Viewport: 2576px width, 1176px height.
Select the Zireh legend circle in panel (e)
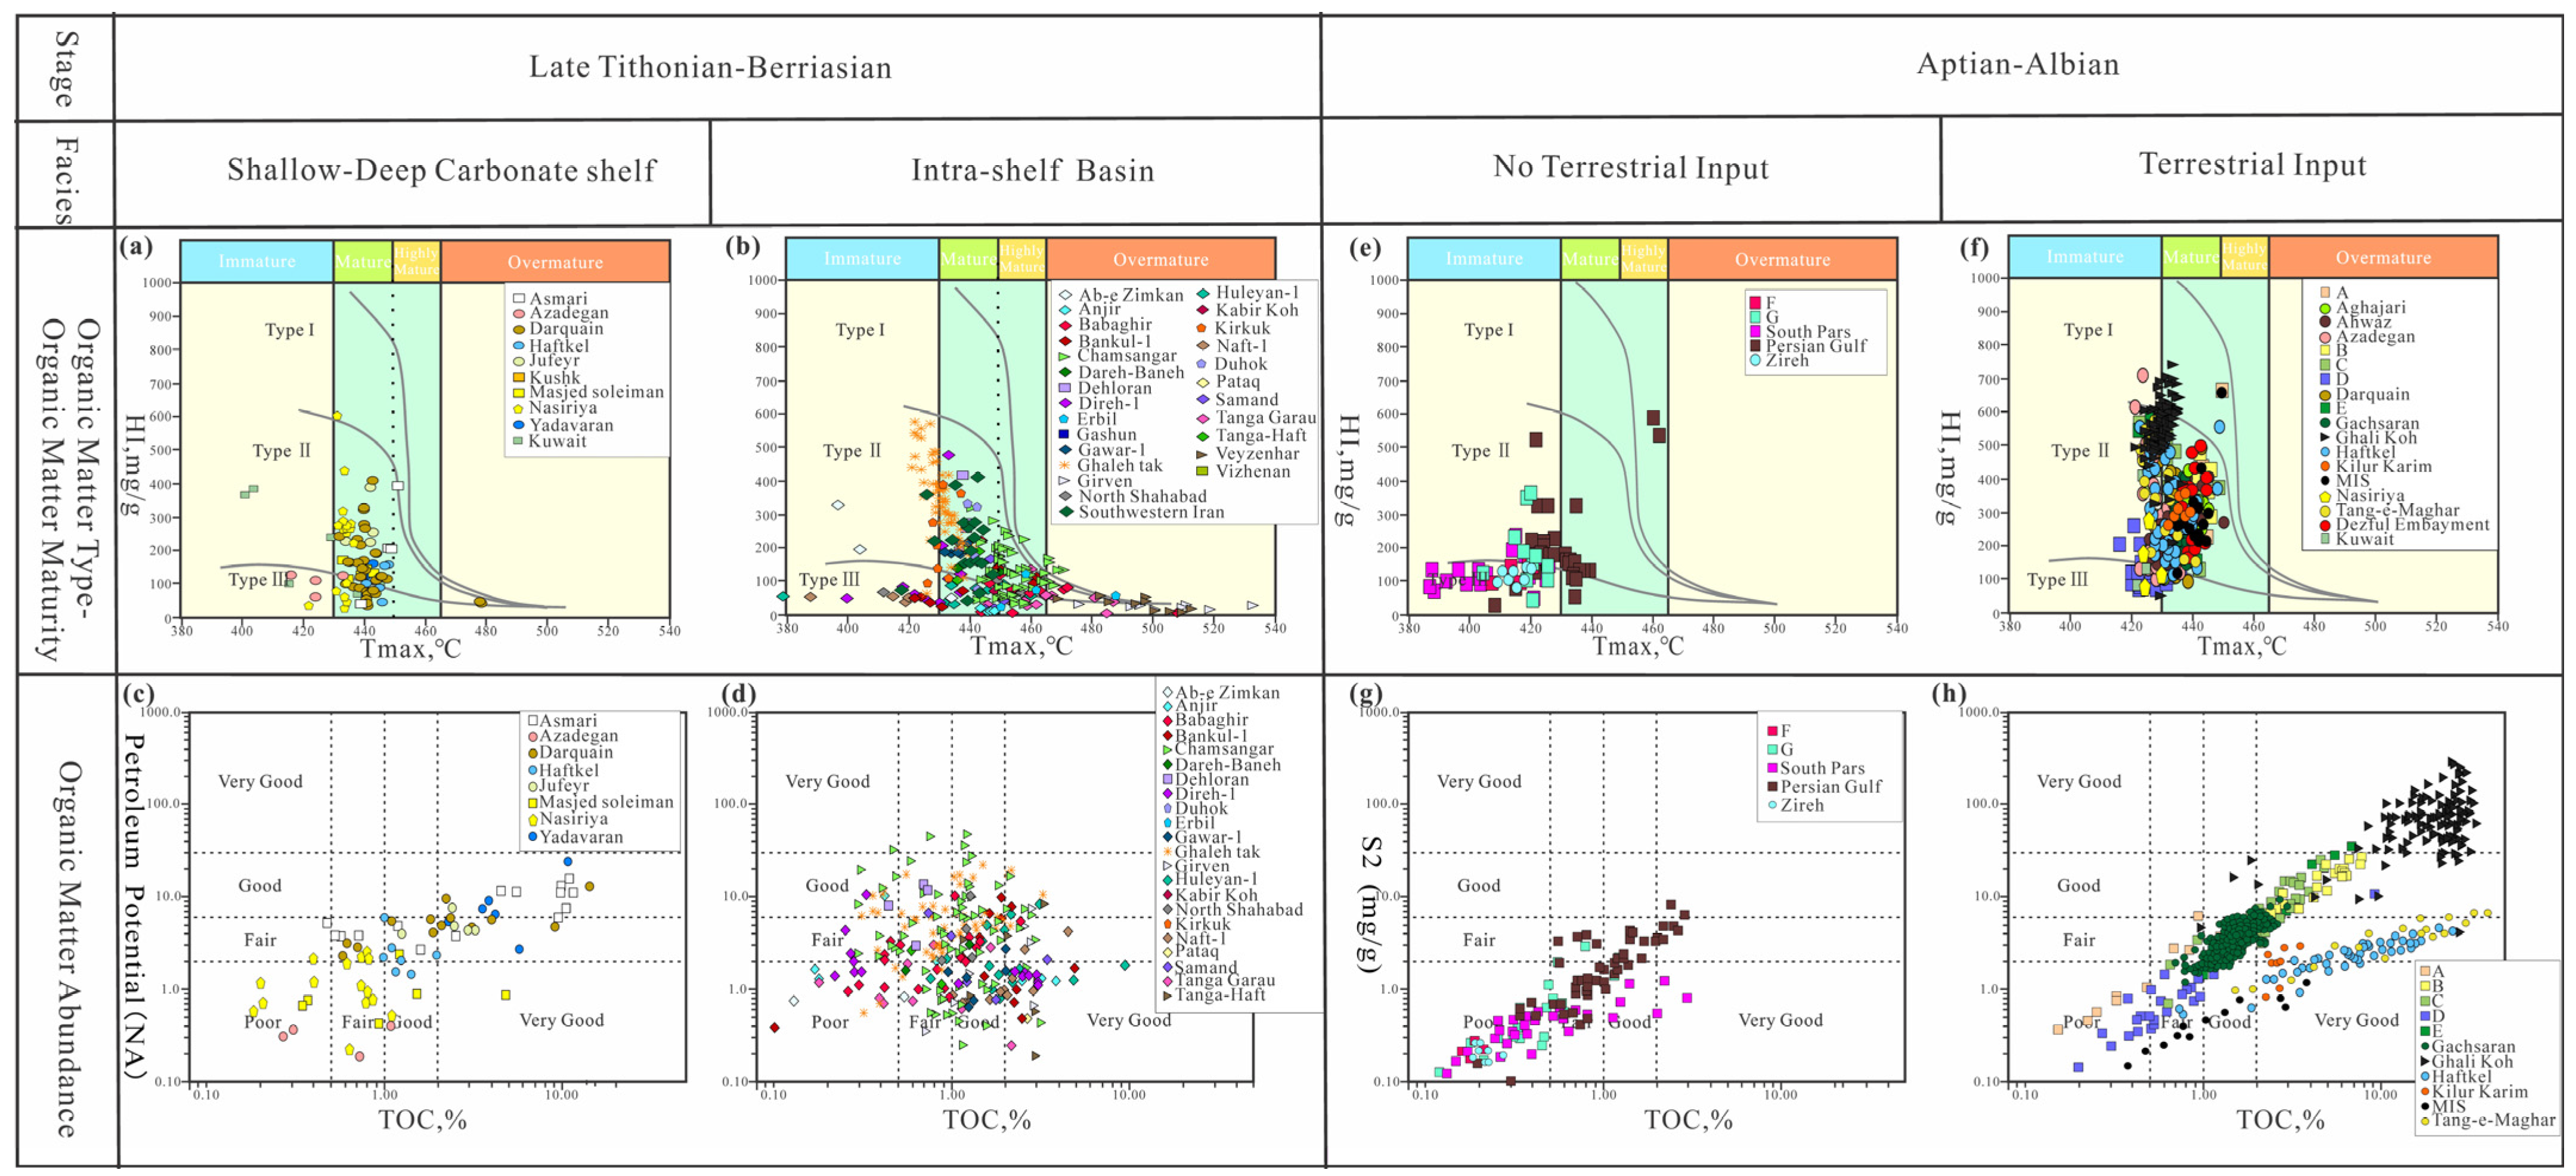(1754, 360)
